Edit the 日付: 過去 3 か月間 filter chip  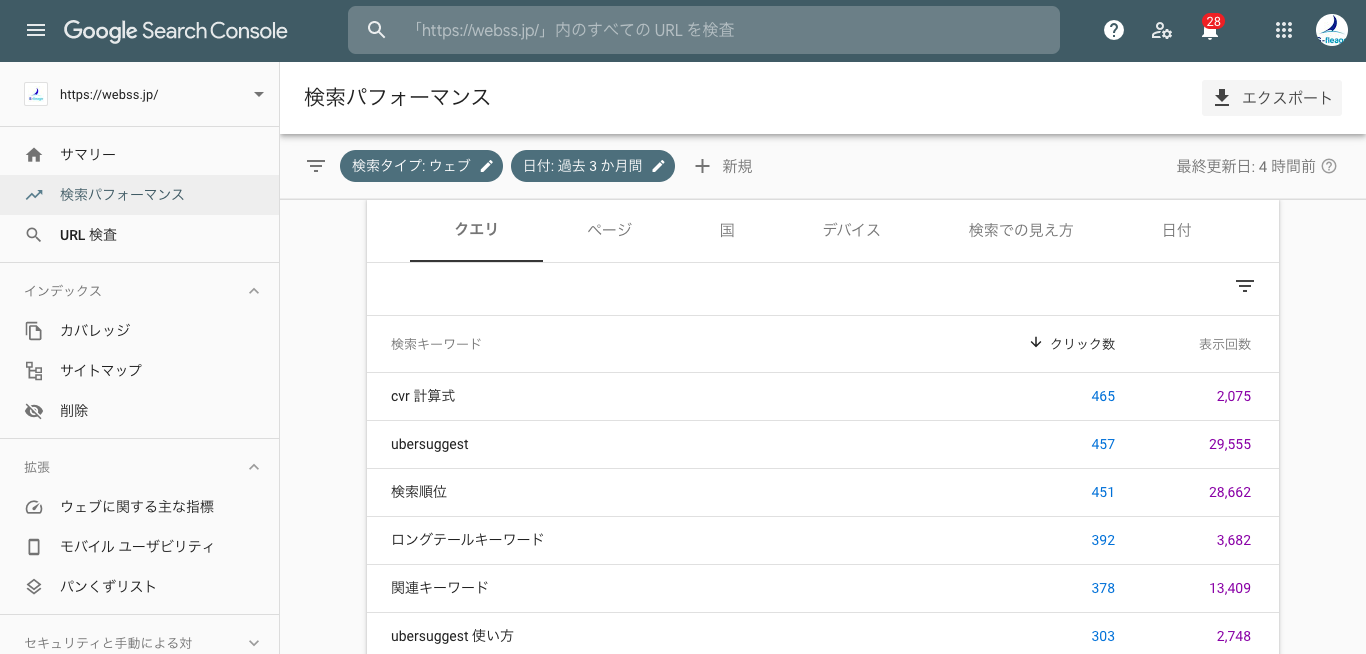pyautogui.click(x=593, y=166)
